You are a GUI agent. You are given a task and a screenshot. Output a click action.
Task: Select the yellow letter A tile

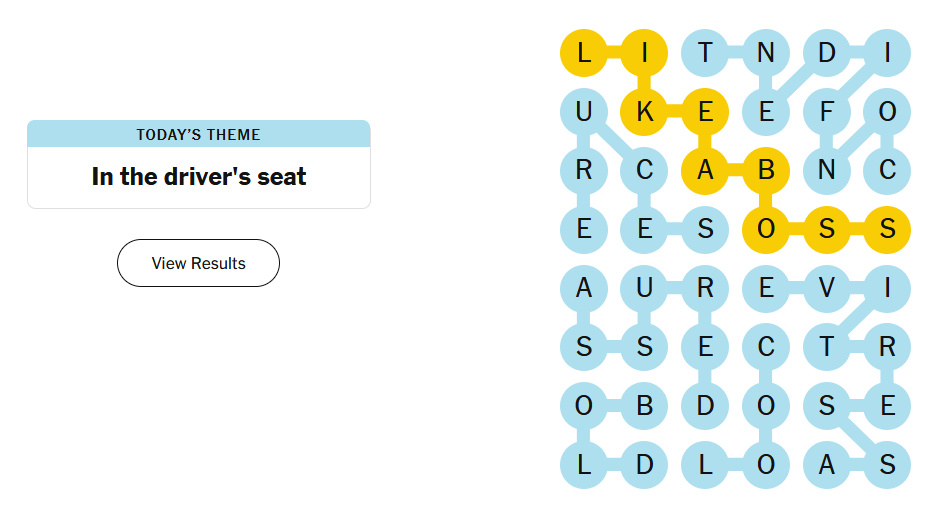(x=705, y=170)
